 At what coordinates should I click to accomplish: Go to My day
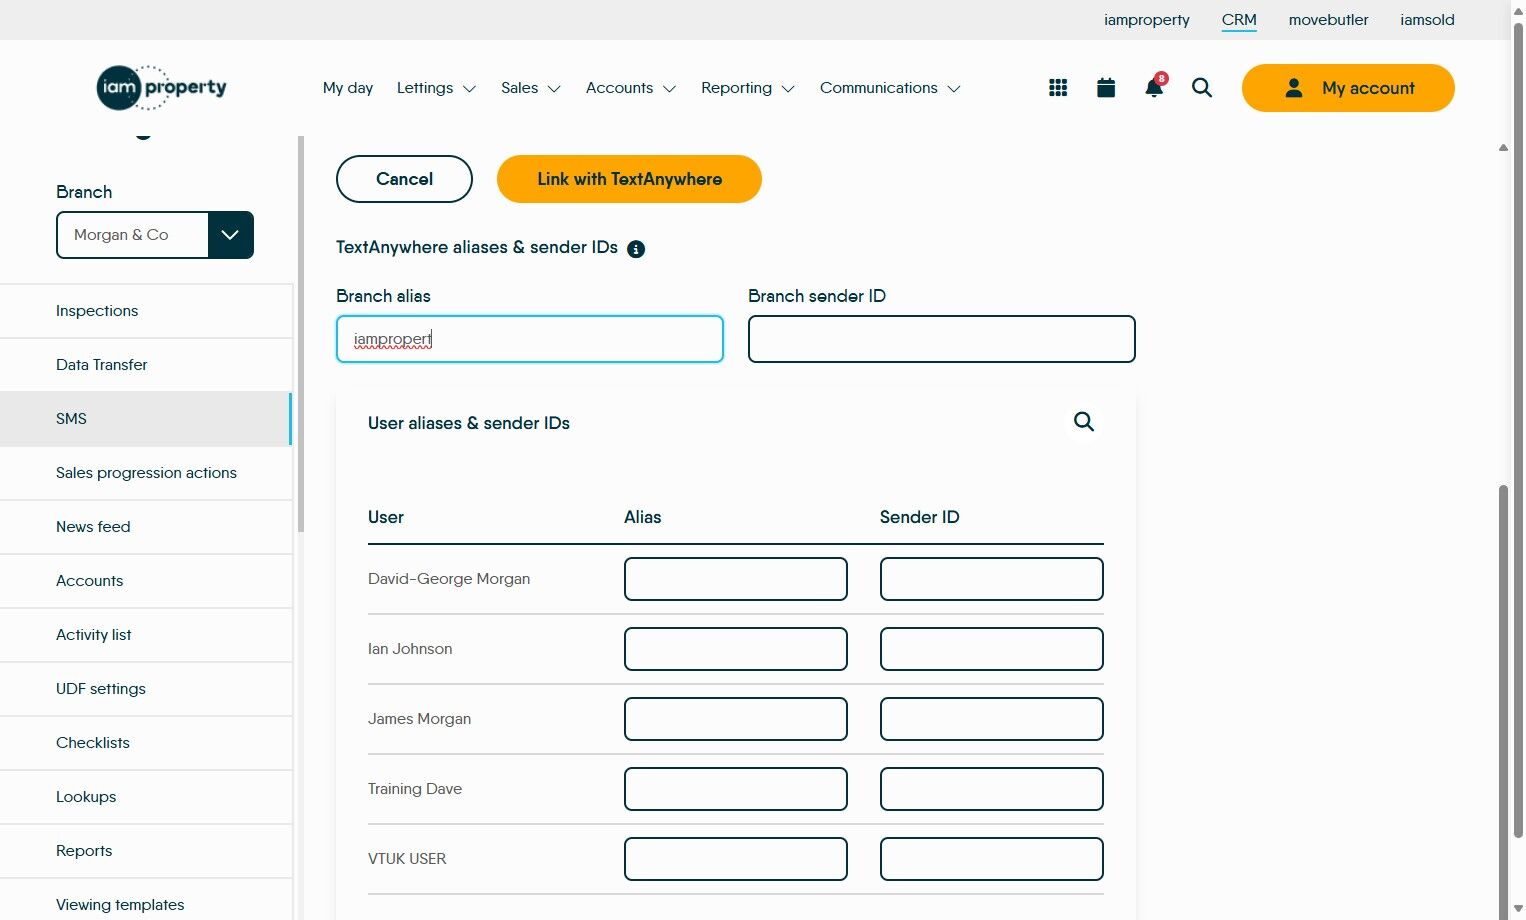pyautogui.click(x=348, y=88)
